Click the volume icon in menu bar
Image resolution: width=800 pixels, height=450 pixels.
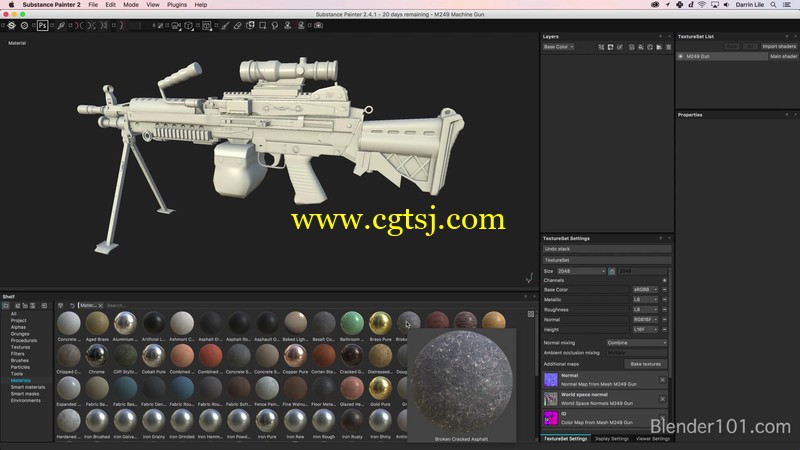pos(727,5)
